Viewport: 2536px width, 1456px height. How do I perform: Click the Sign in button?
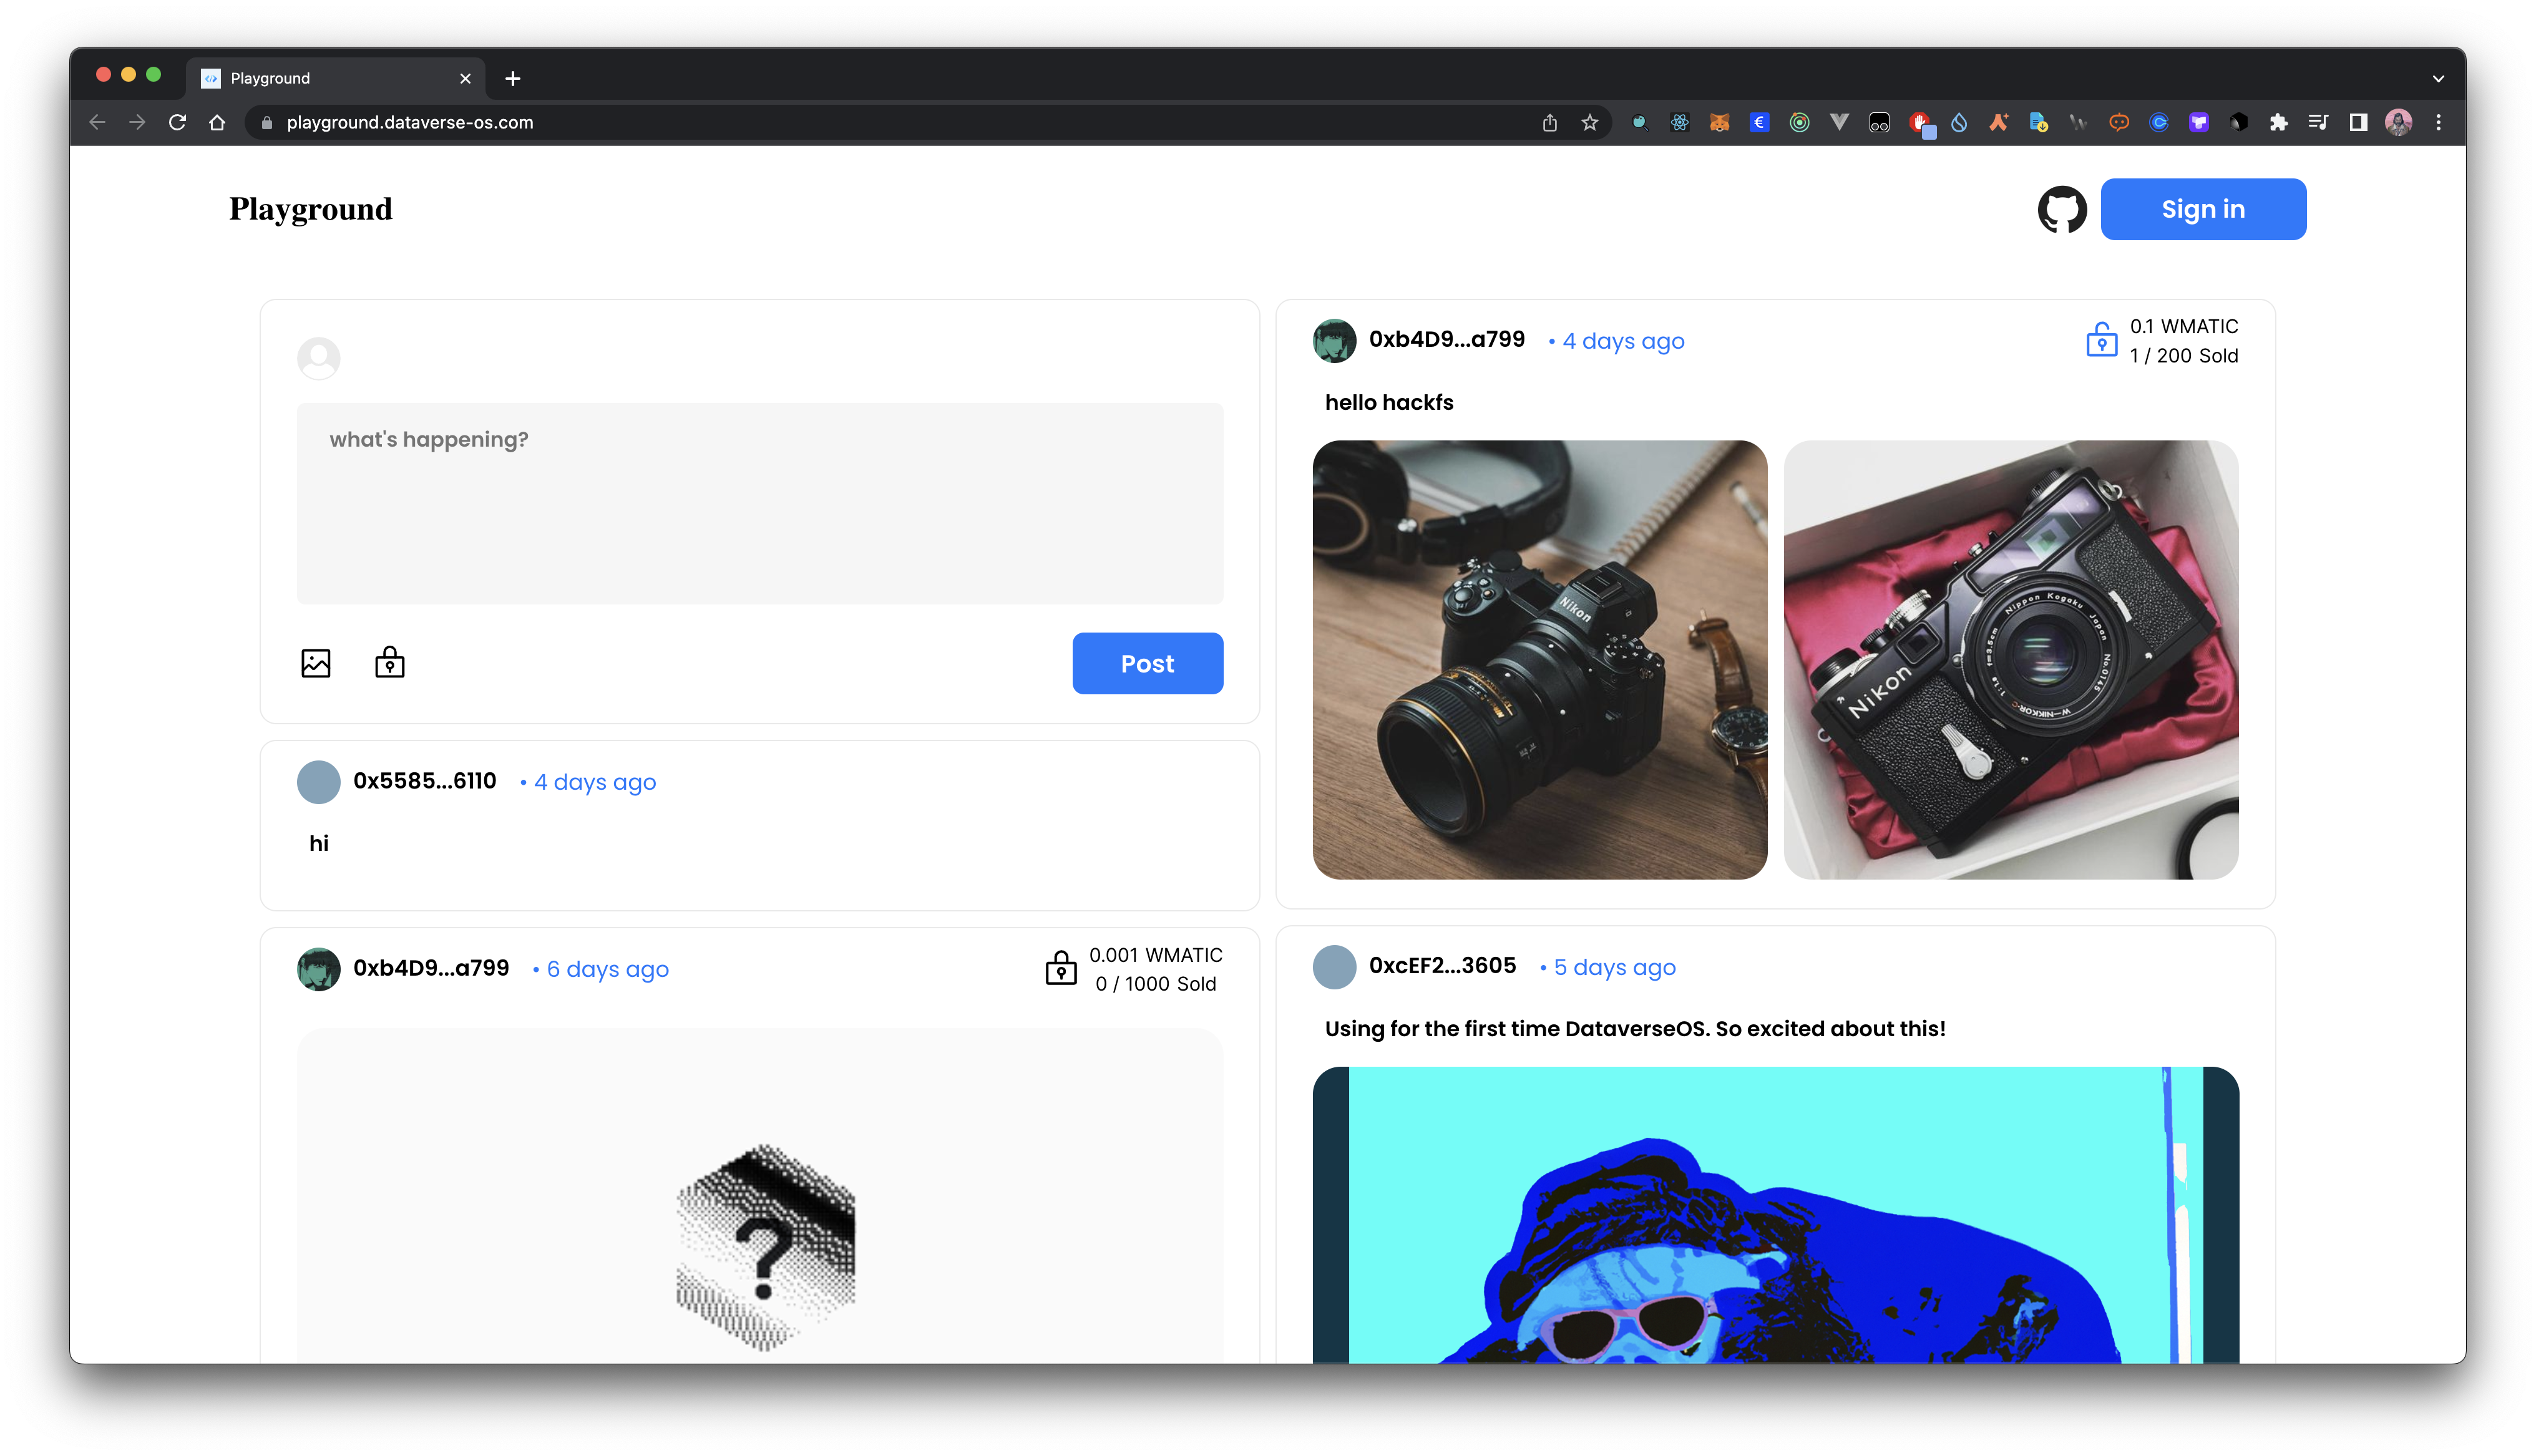(2203, 209)
